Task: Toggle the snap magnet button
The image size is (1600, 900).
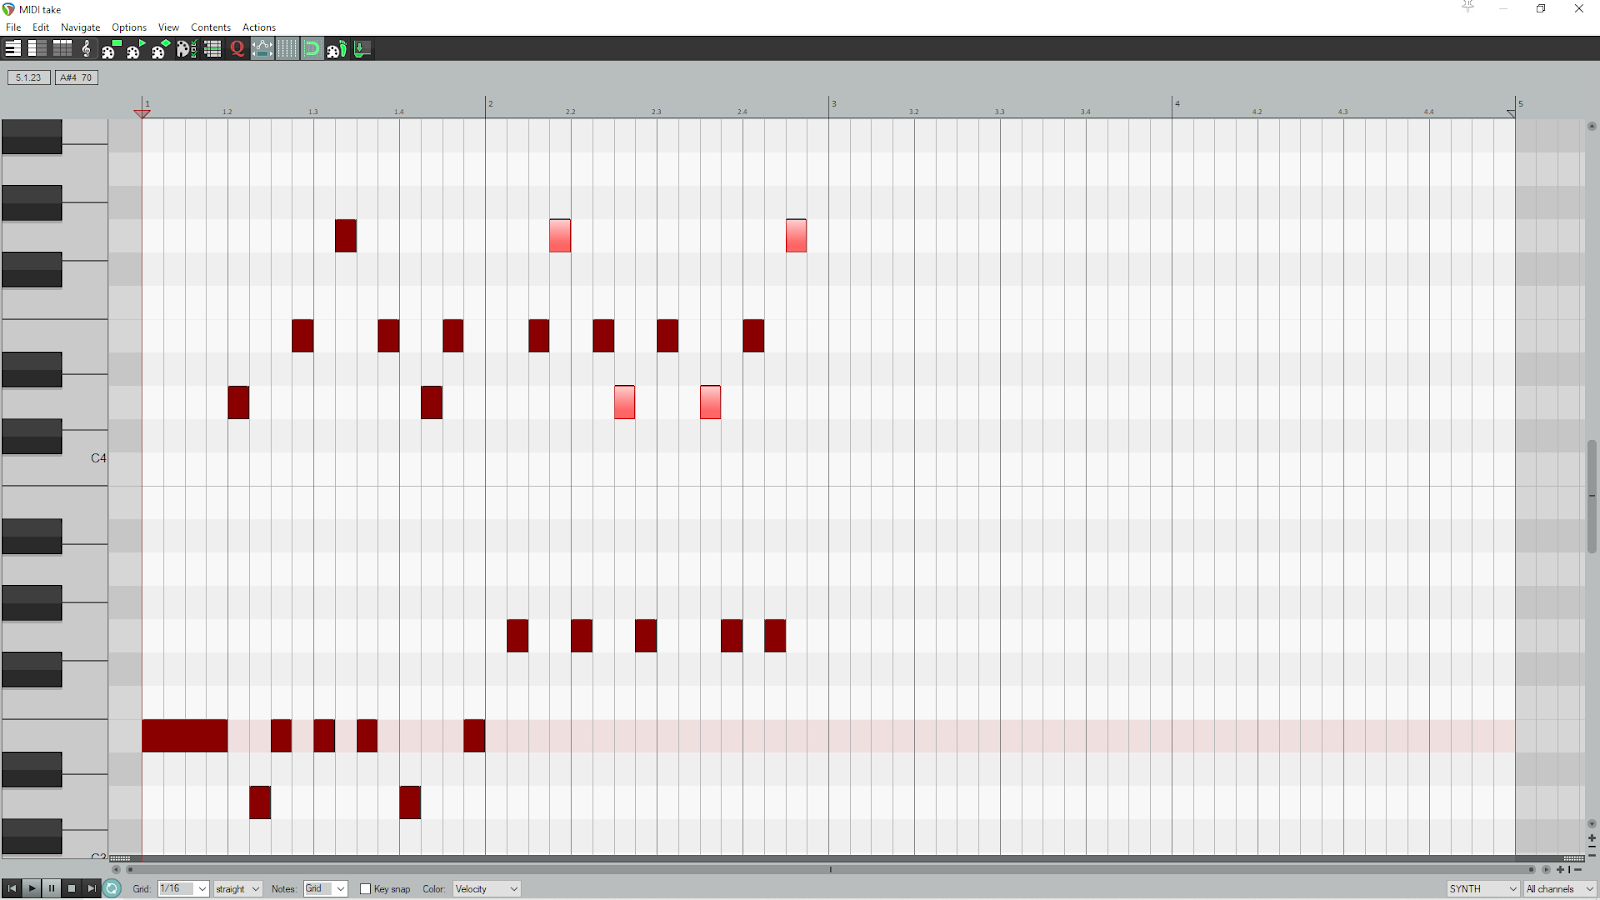Action: (312, 48)
